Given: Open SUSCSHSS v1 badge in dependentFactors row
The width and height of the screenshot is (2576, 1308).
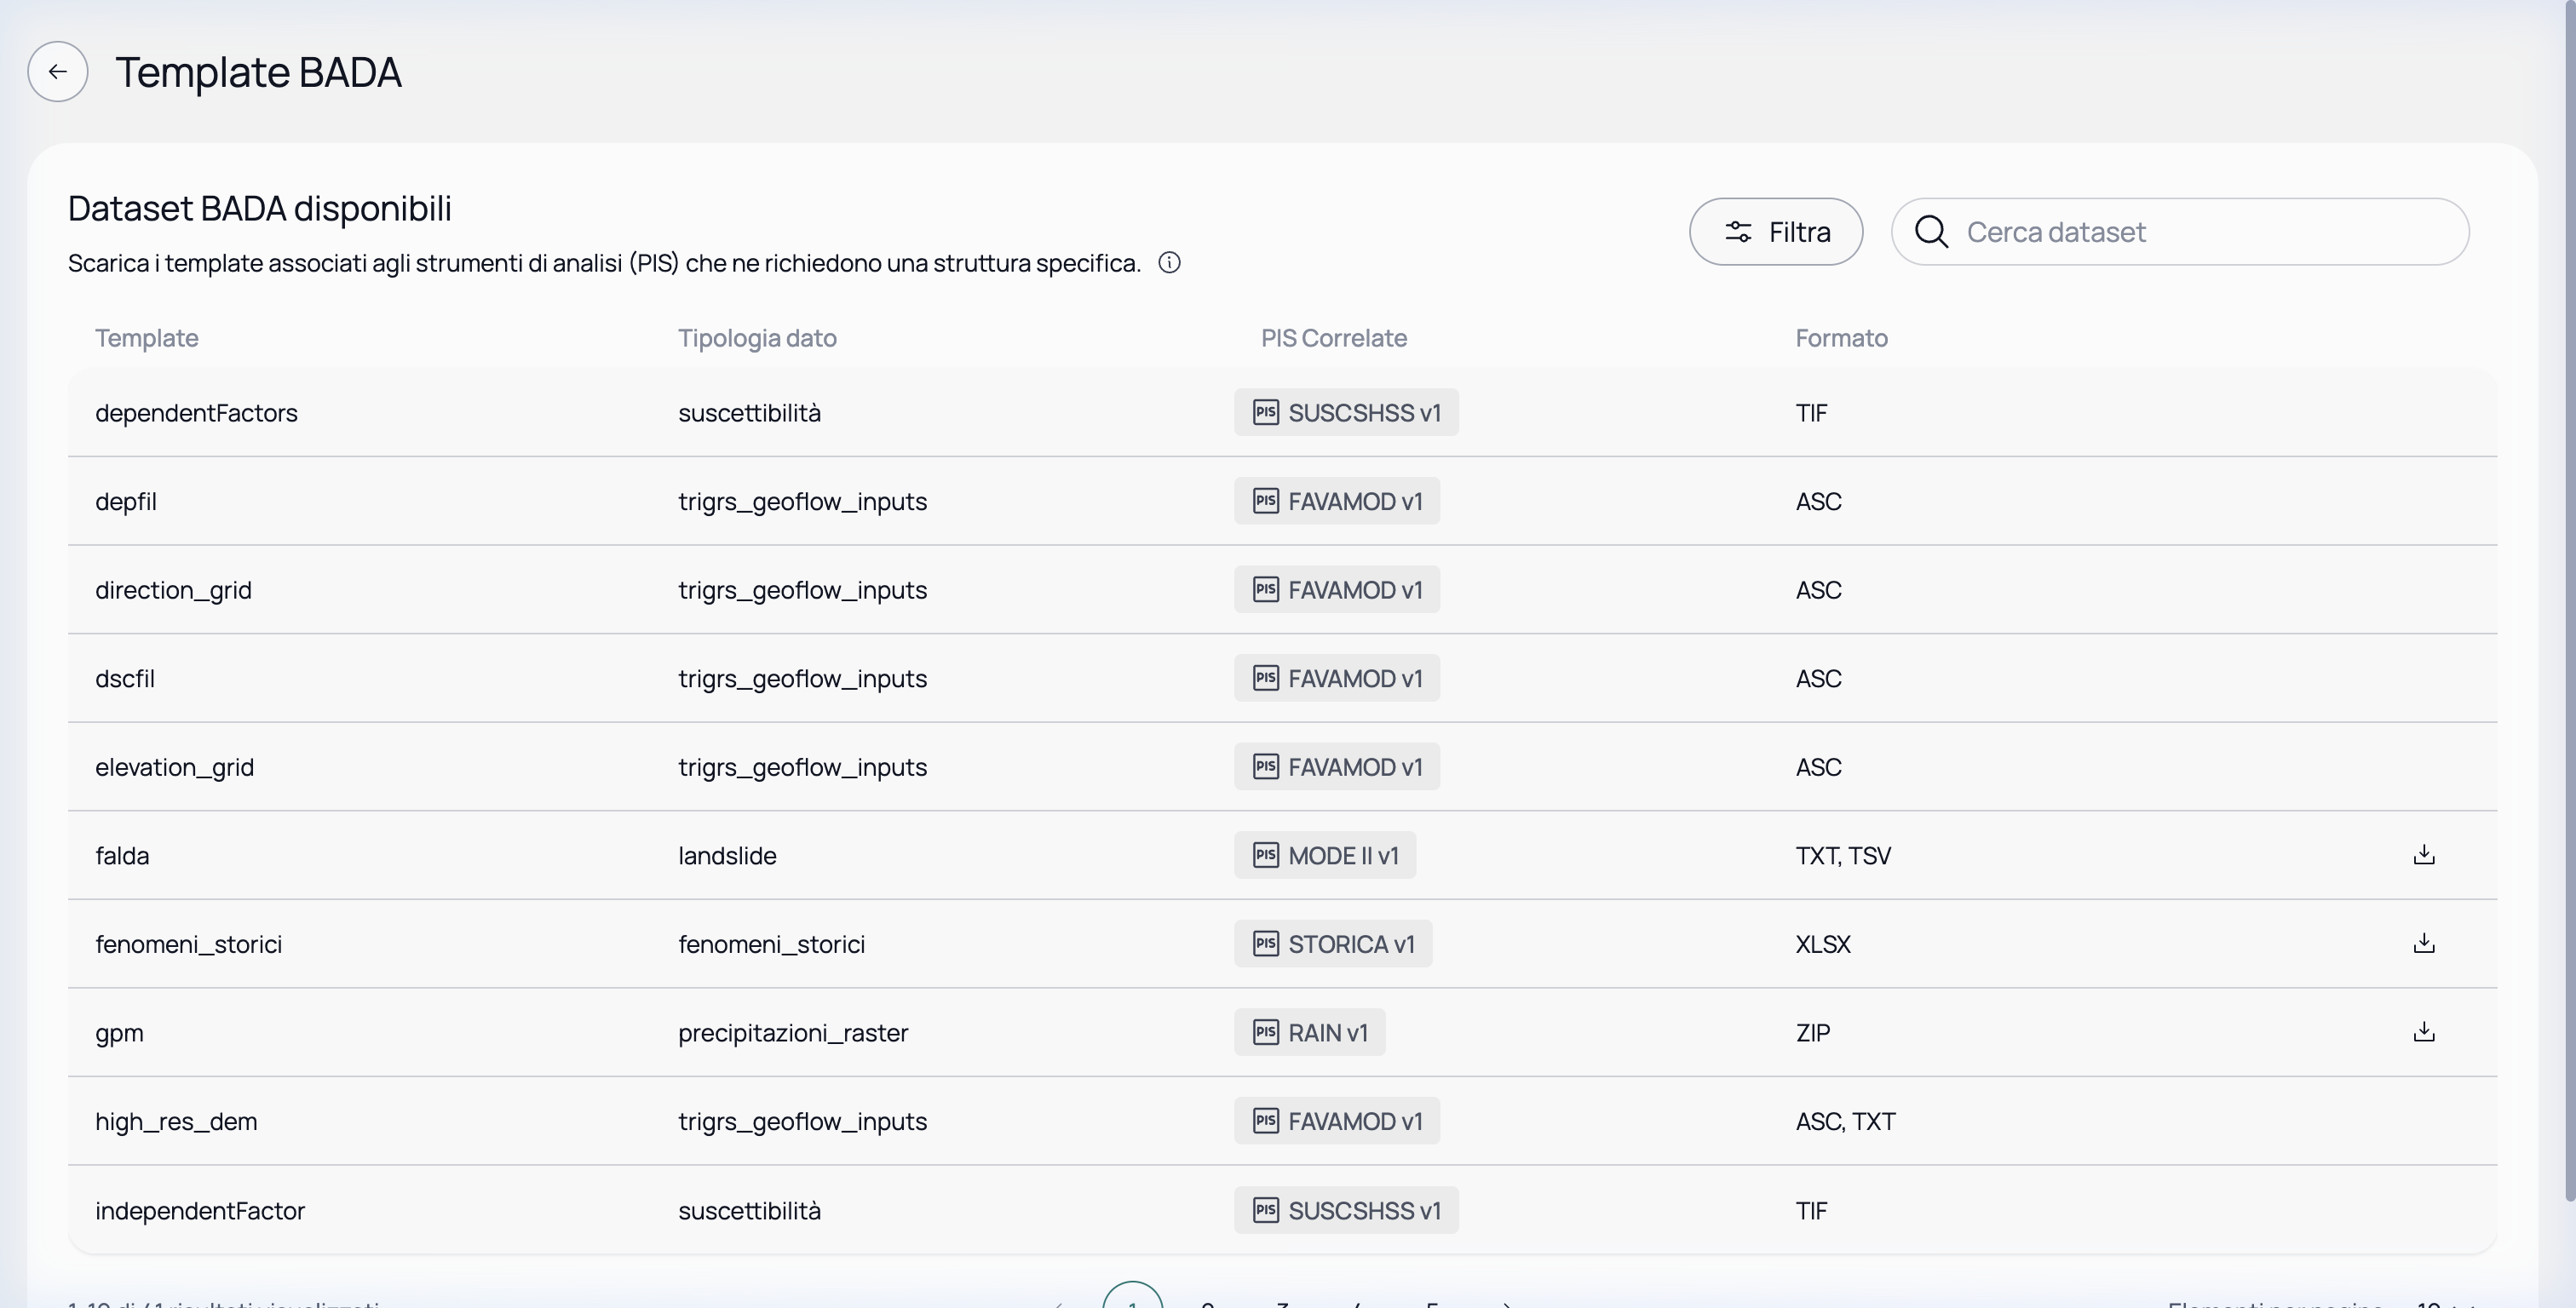Looking at the screenshot, I should (1346, 412).
